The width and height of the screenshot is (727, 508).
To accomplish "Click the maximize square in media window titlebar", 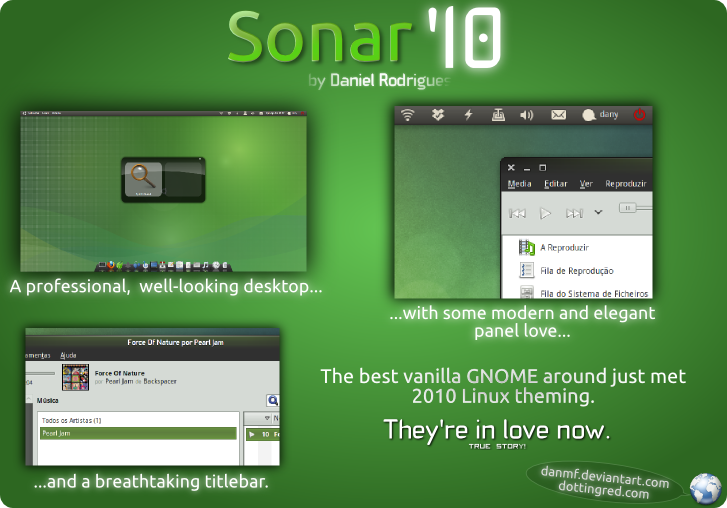I will tap(542, 167).
